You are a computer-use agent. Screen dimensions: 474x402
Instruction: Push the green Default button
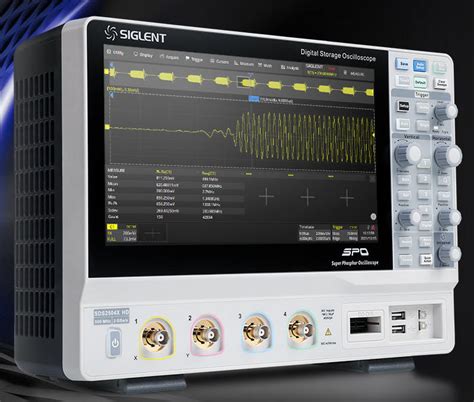click(x=420, y=82)
